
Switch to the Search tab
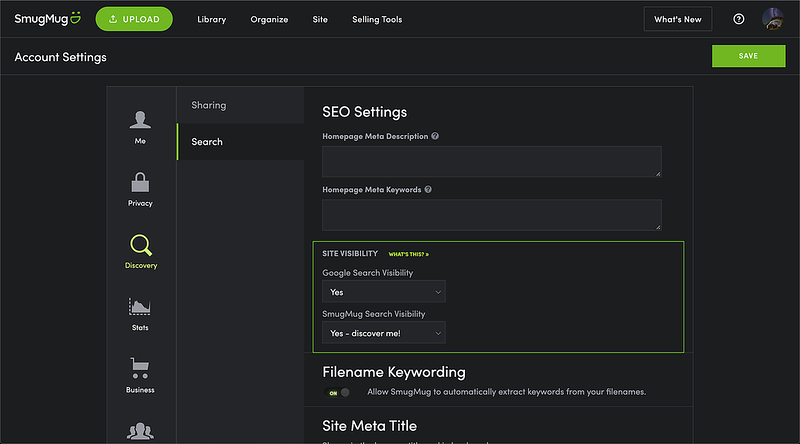click(240, 142)
